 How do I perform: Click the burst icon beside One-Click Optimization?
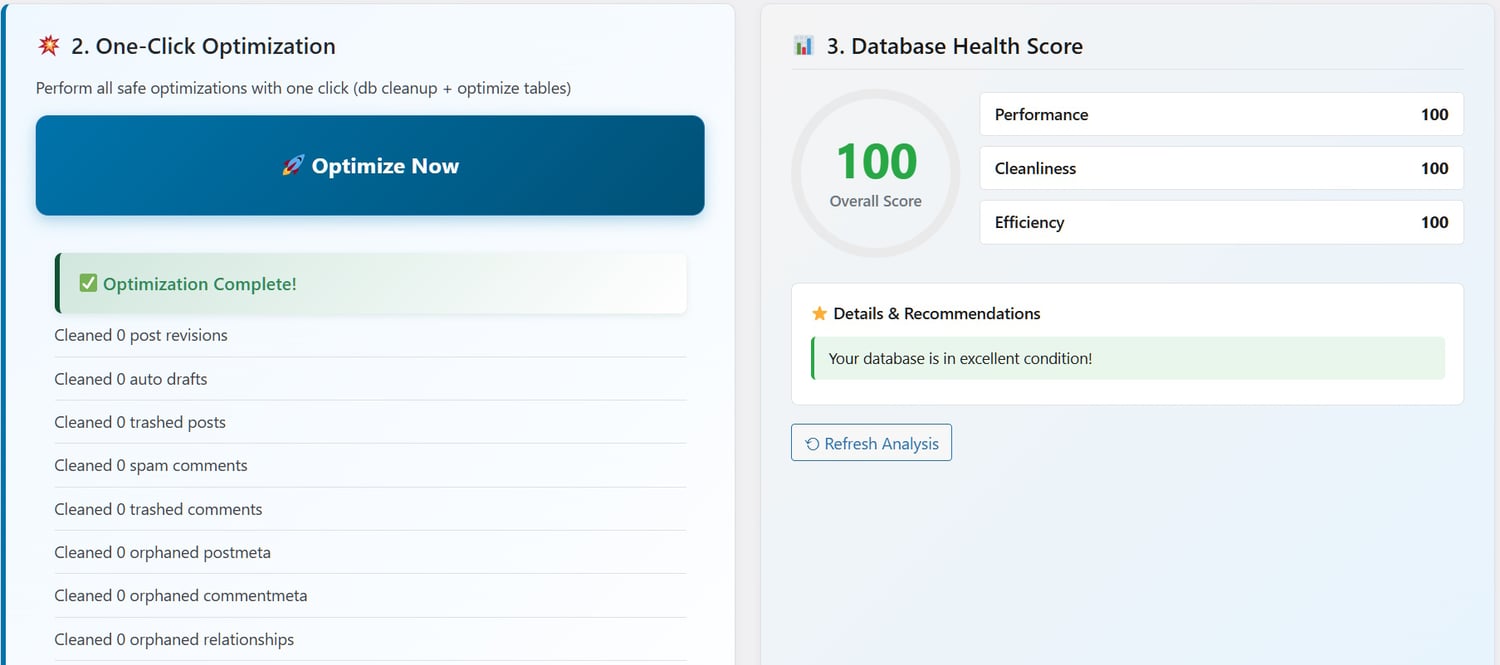[x=48, y=46]
